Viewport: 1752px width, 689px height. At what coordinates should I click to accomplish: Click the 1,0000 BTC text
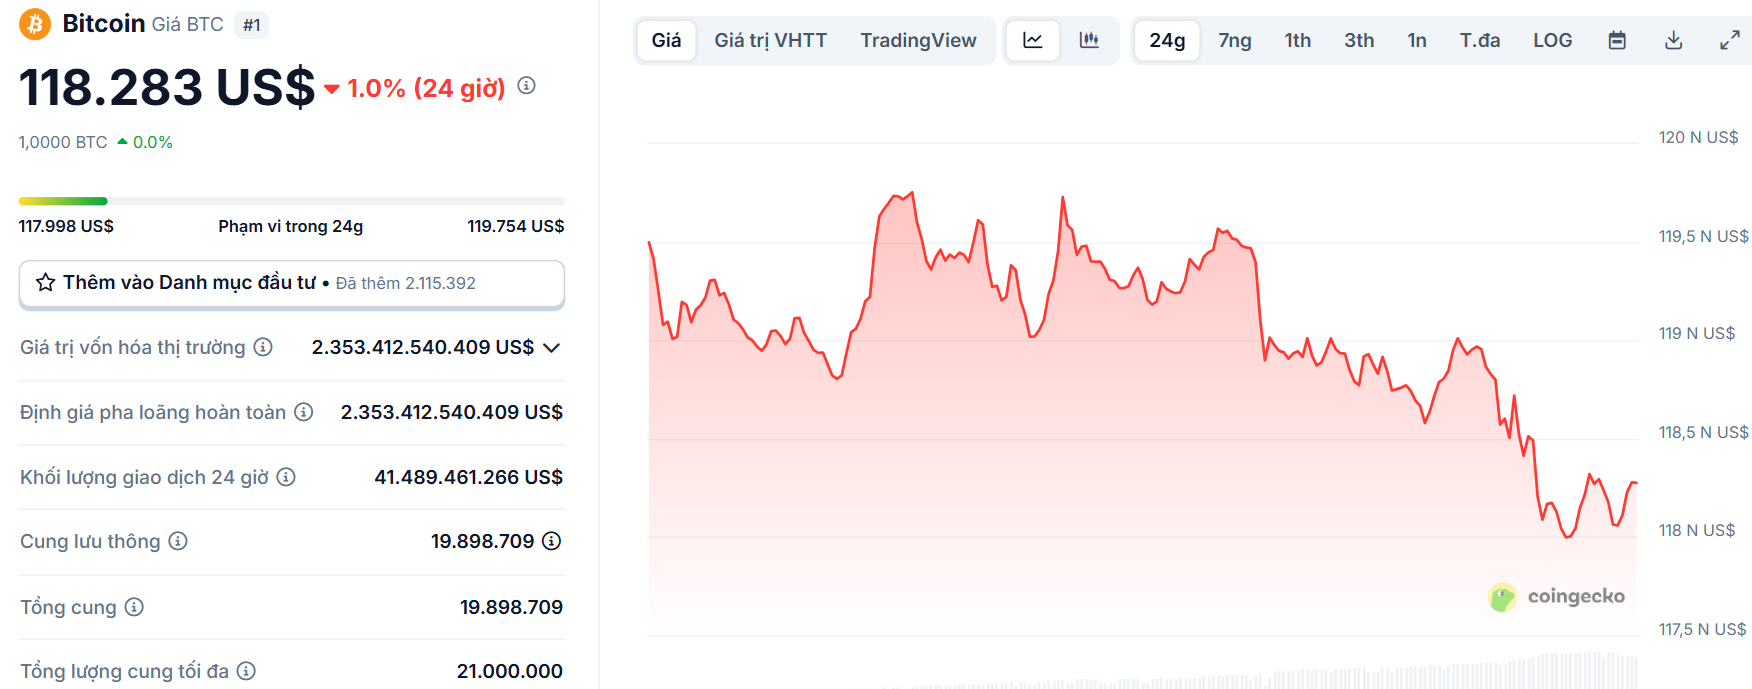63,142
